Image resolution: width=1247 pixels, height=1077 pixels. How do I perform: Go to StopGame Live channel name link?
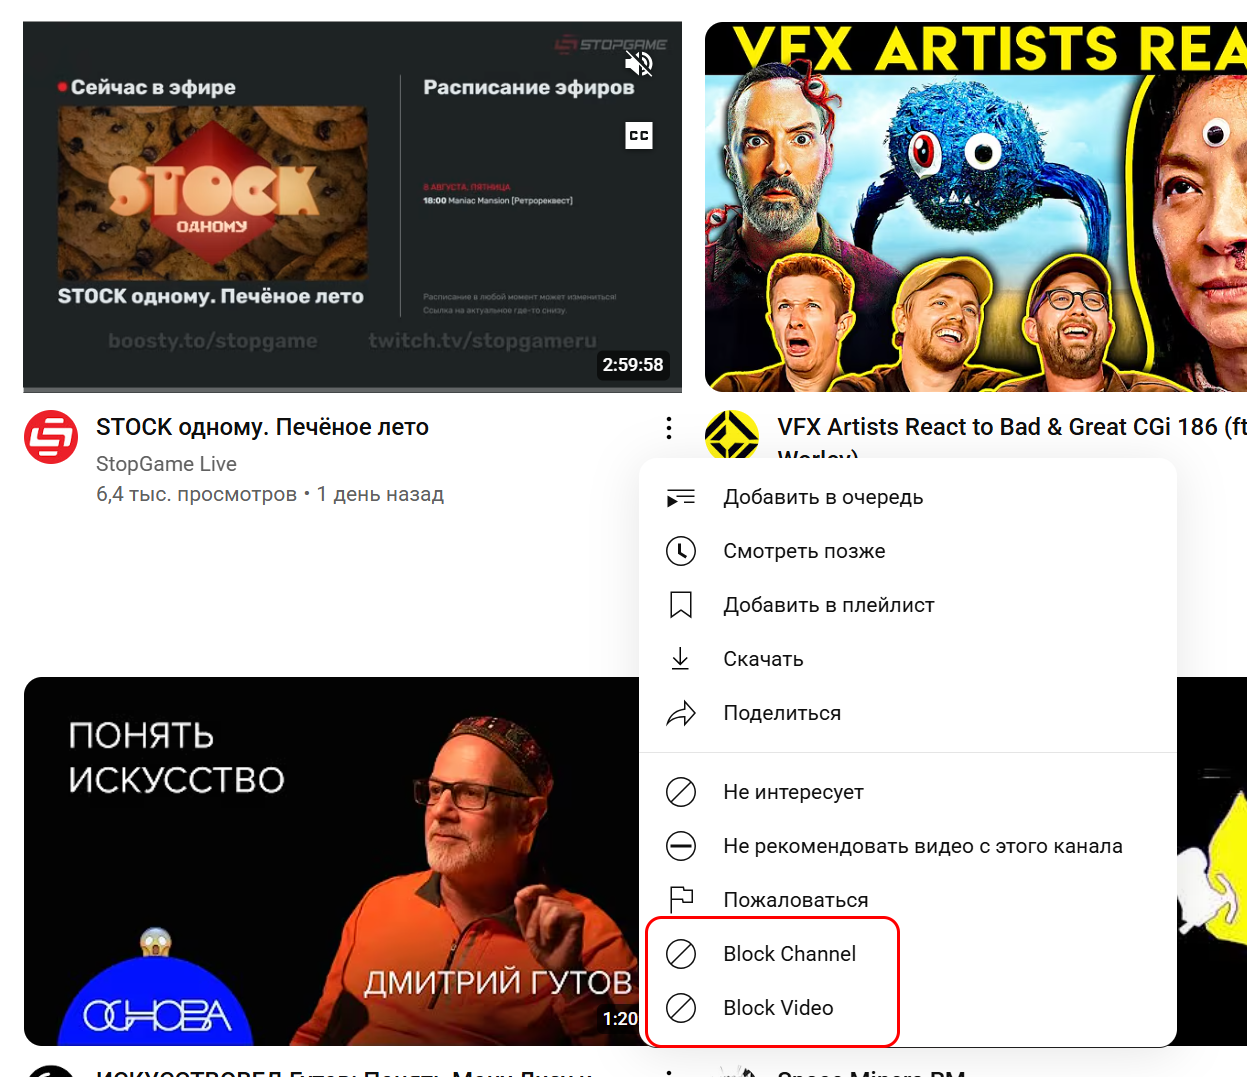[x=166, y=464]
